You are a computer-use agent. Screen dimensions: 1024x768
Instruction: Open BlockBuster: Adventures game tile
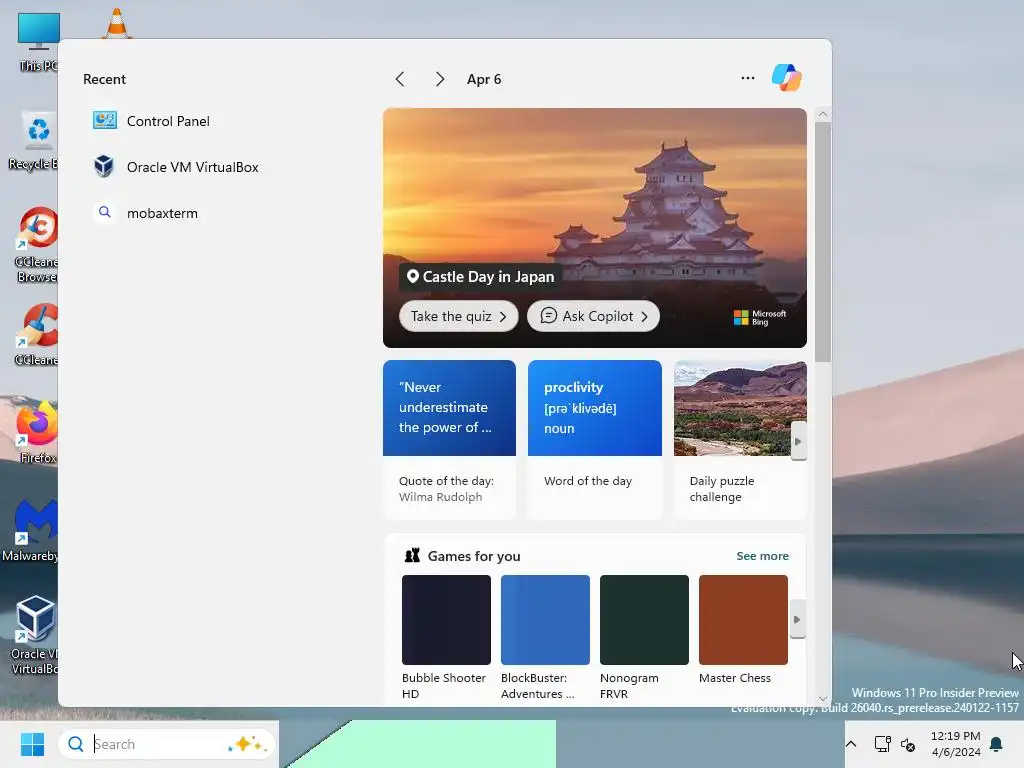click(x=545, y=638)
